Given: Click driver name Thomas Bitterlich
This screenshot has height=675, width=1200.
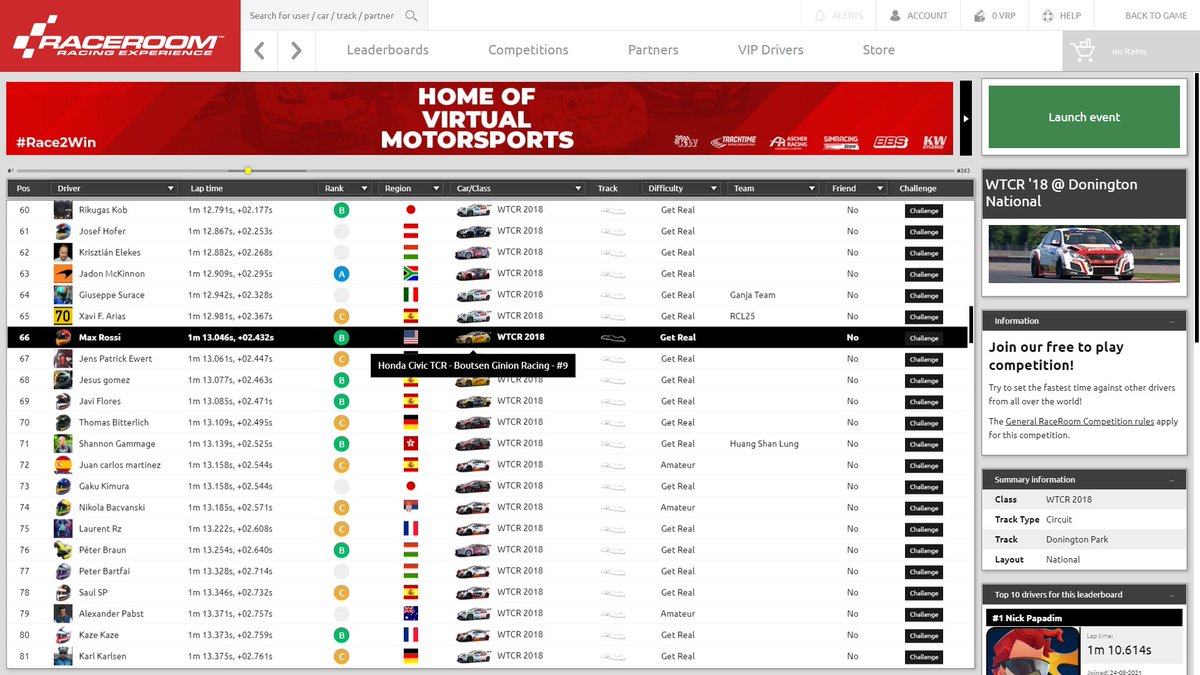Looking at the screenshot, I should [115, 423].
